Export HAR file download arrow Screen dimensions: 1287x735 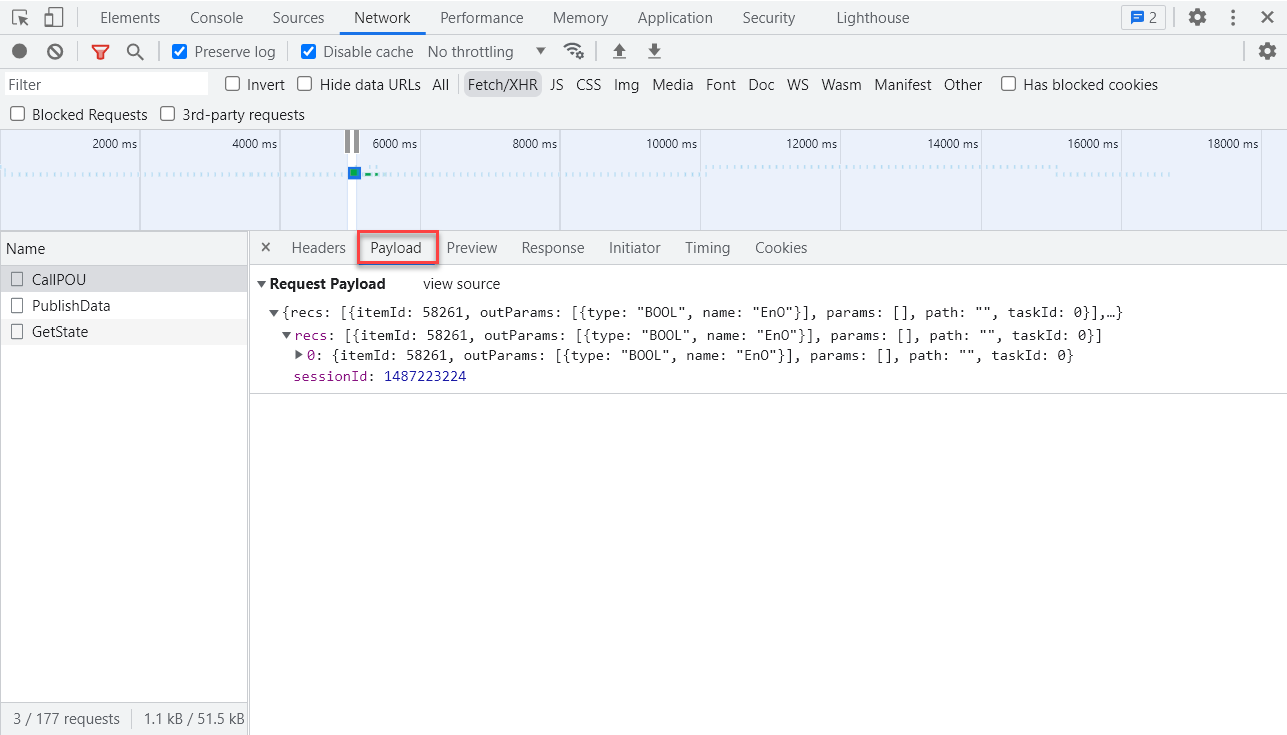[x=654, y=51]
